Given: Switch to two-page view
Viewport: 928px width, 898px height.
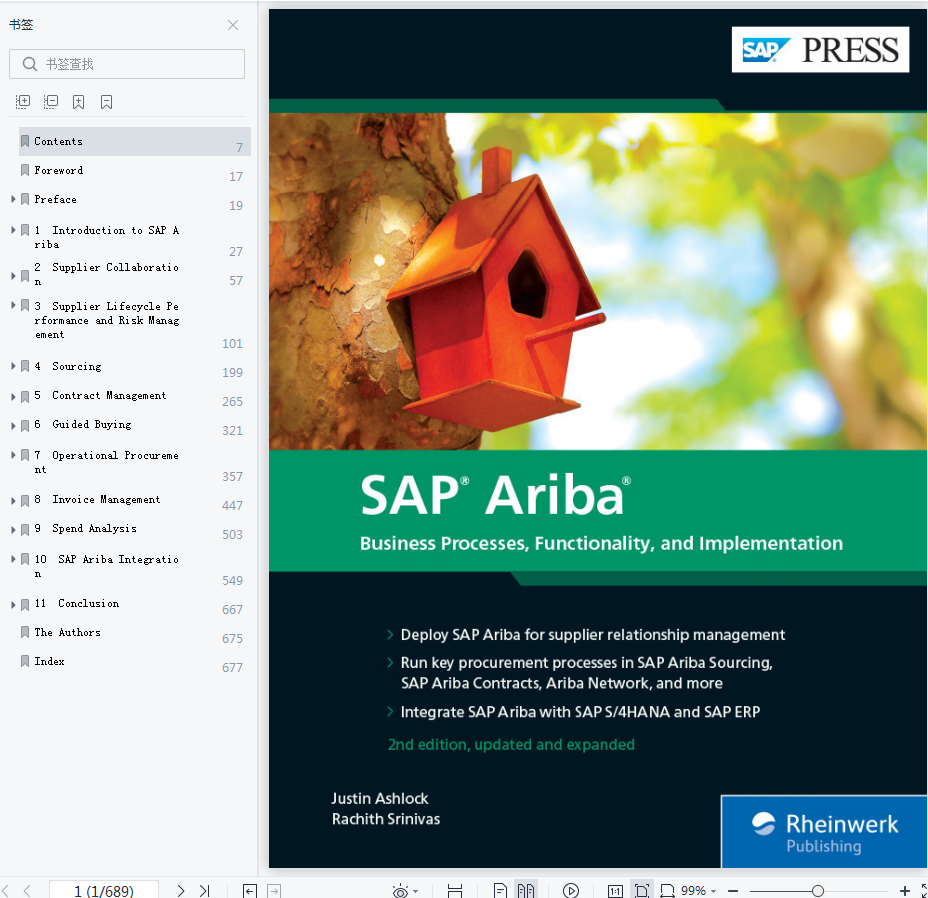Looking at the screenshot, I should coord(526,890).
